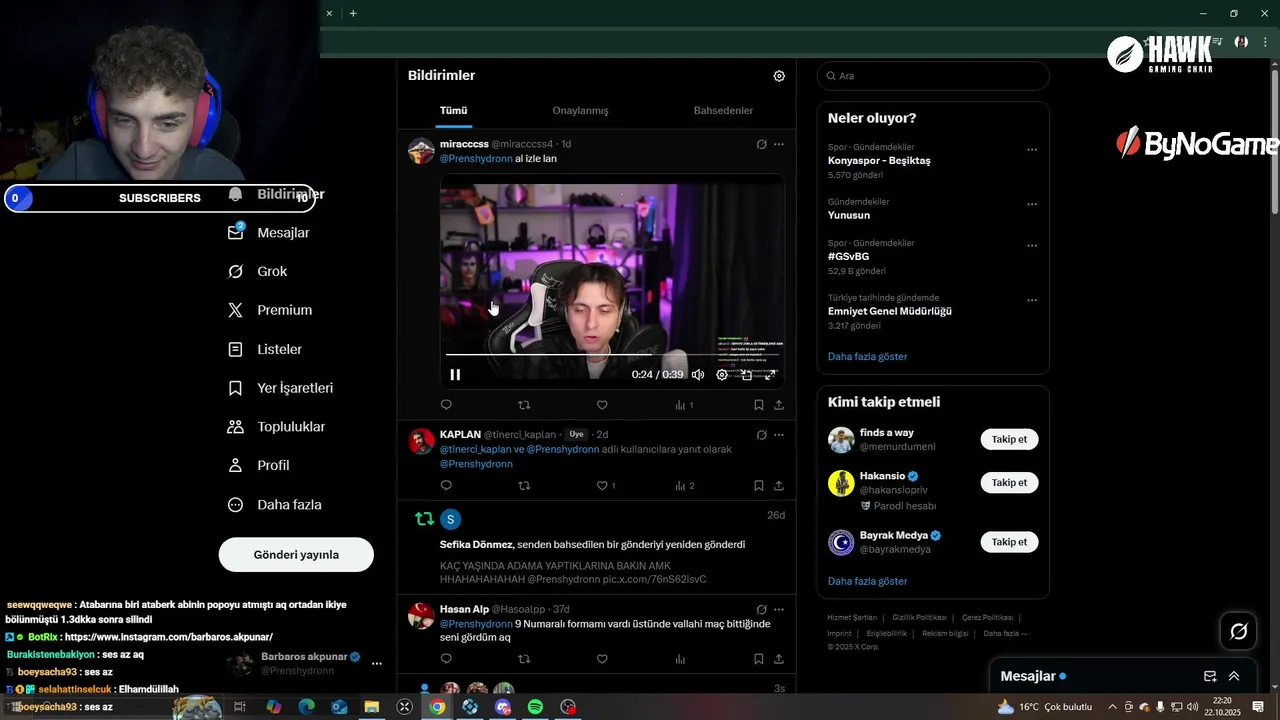Open options for Emniyet Genel Müdürlüğü trend
Viewport: 1280px width, 720px height.
coord(1032,300)
